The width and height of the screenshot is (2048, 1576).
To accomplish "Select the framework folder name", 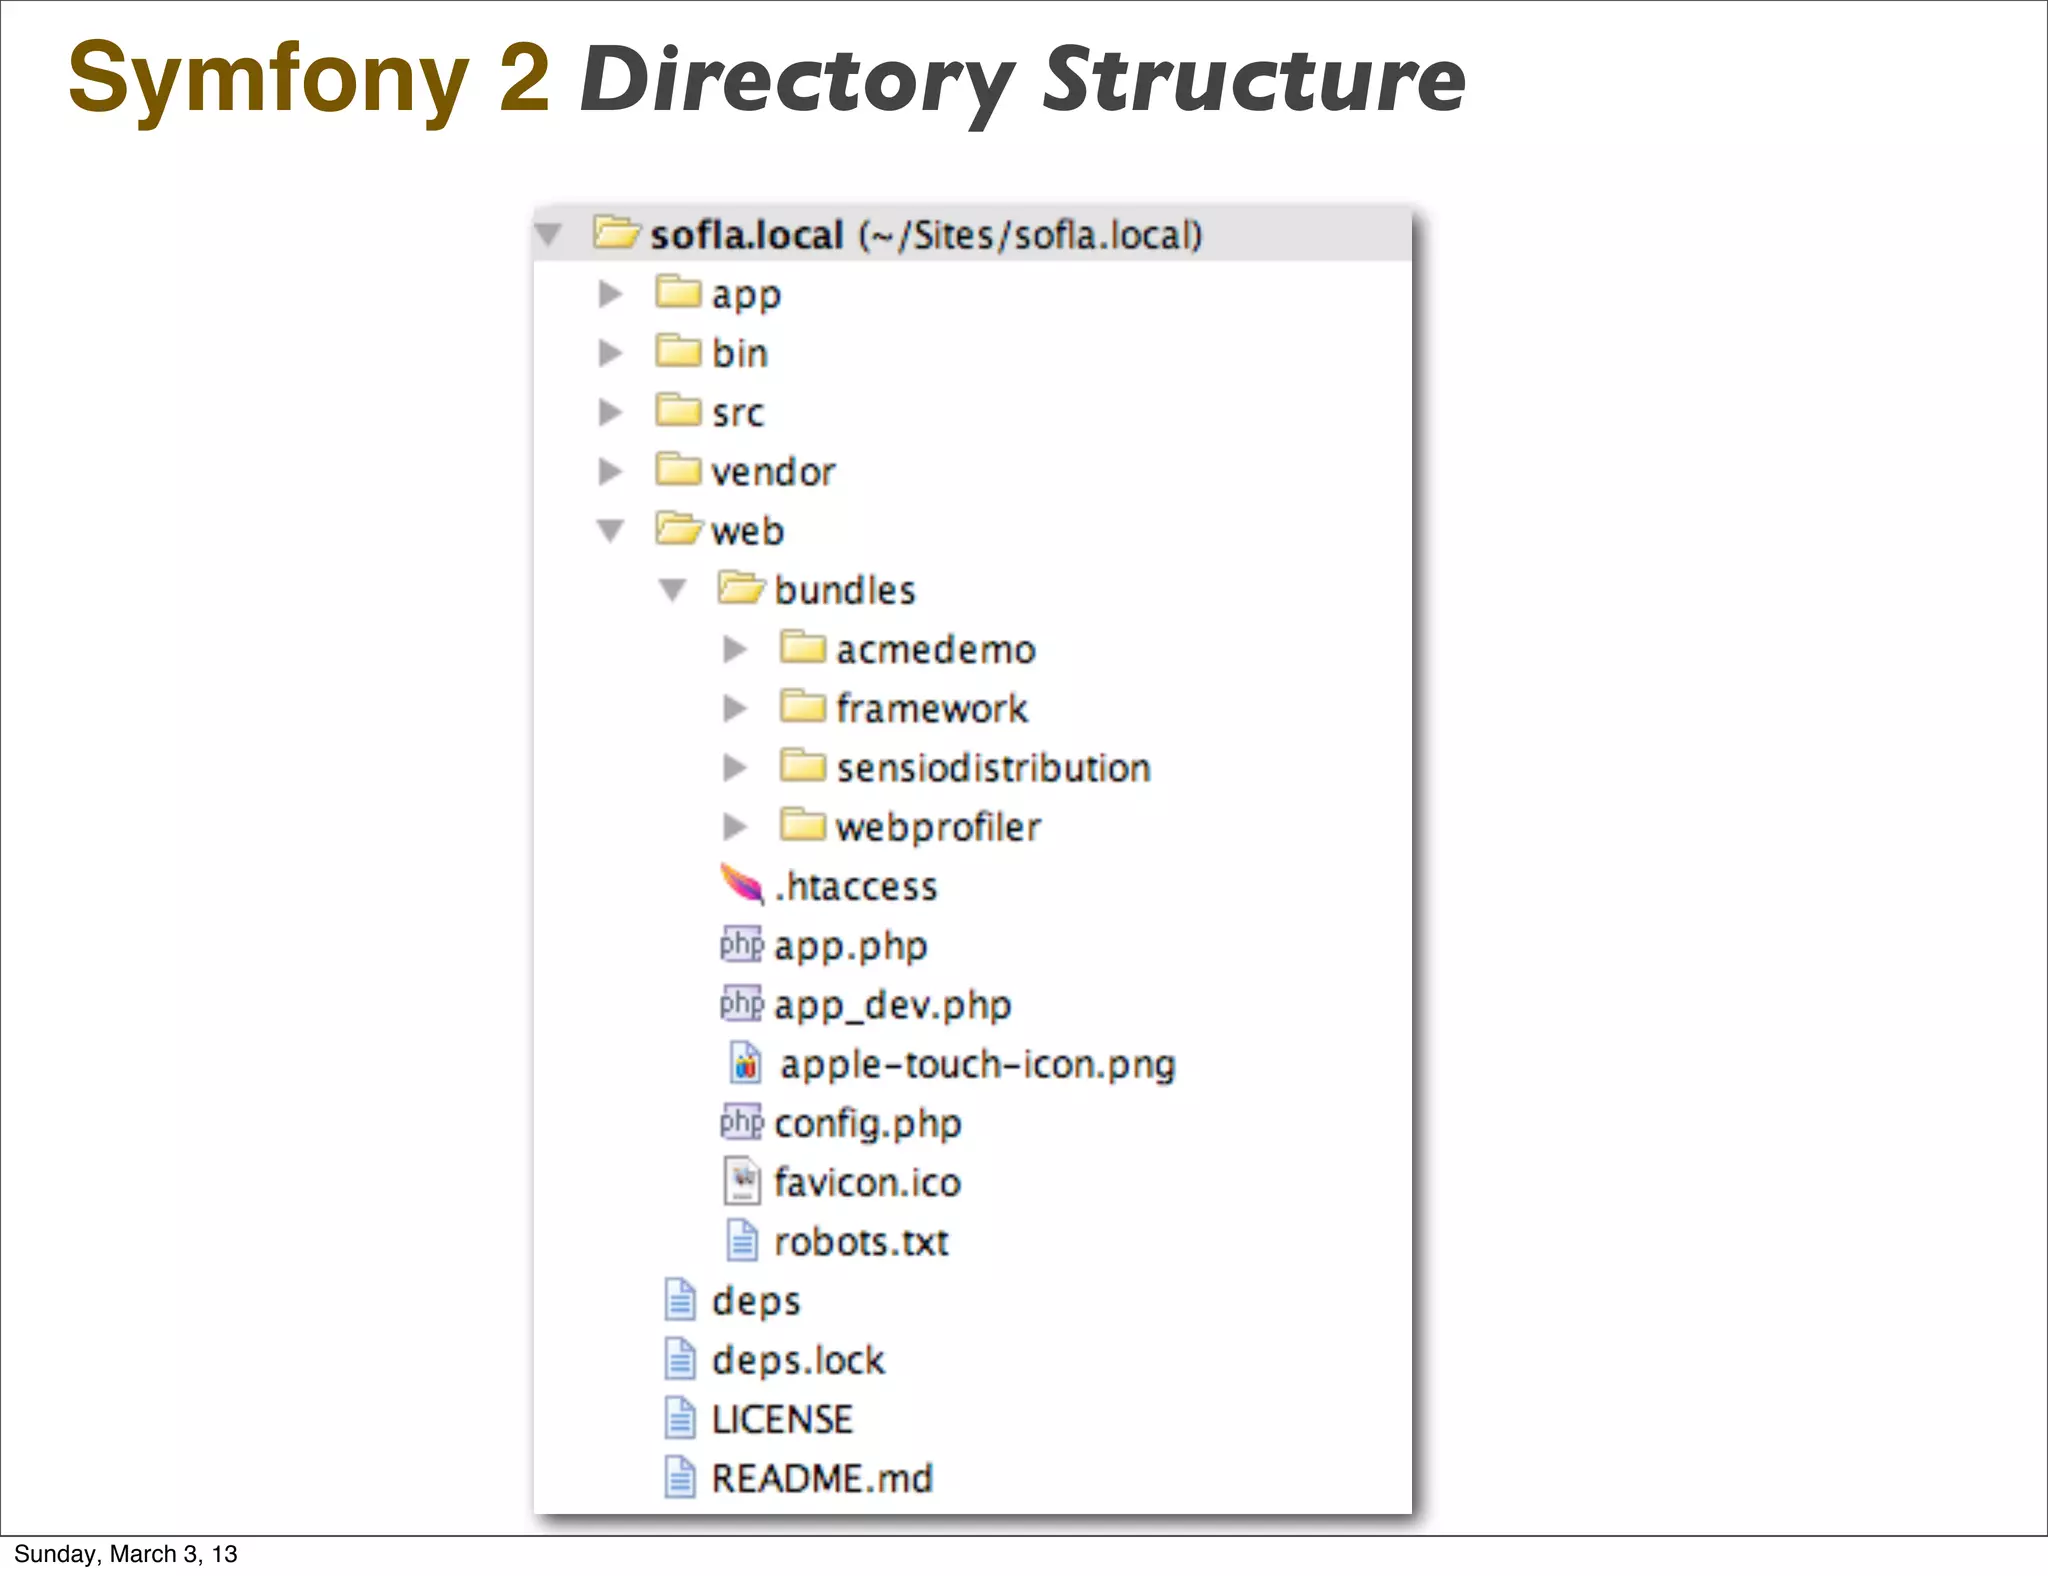I will tap(932, 709).
